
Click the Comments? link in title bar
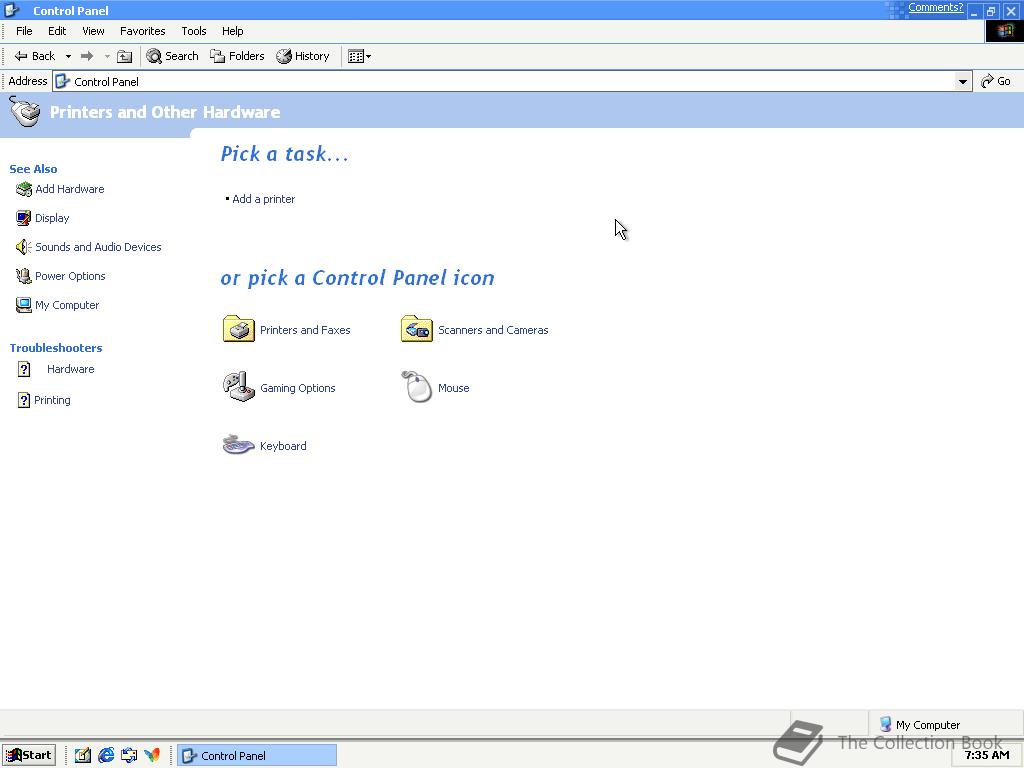[x=935, y=7]
